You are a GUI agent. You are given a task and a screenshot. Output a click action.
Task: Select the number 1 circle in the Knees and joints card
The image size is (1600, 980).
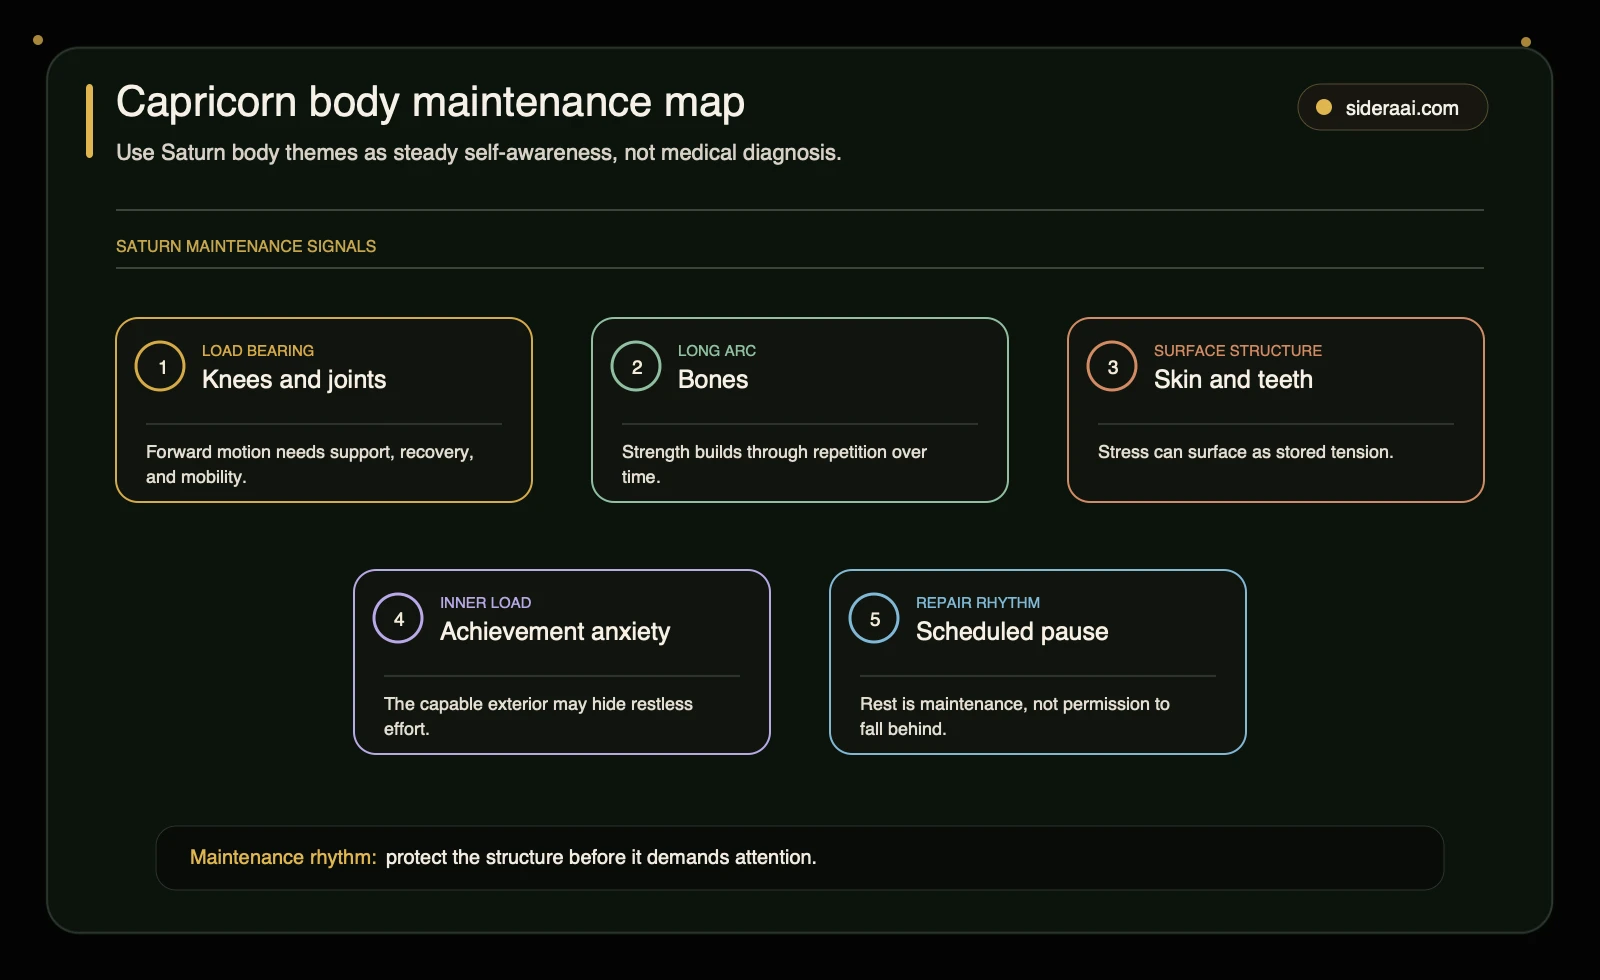click(160, 366)
